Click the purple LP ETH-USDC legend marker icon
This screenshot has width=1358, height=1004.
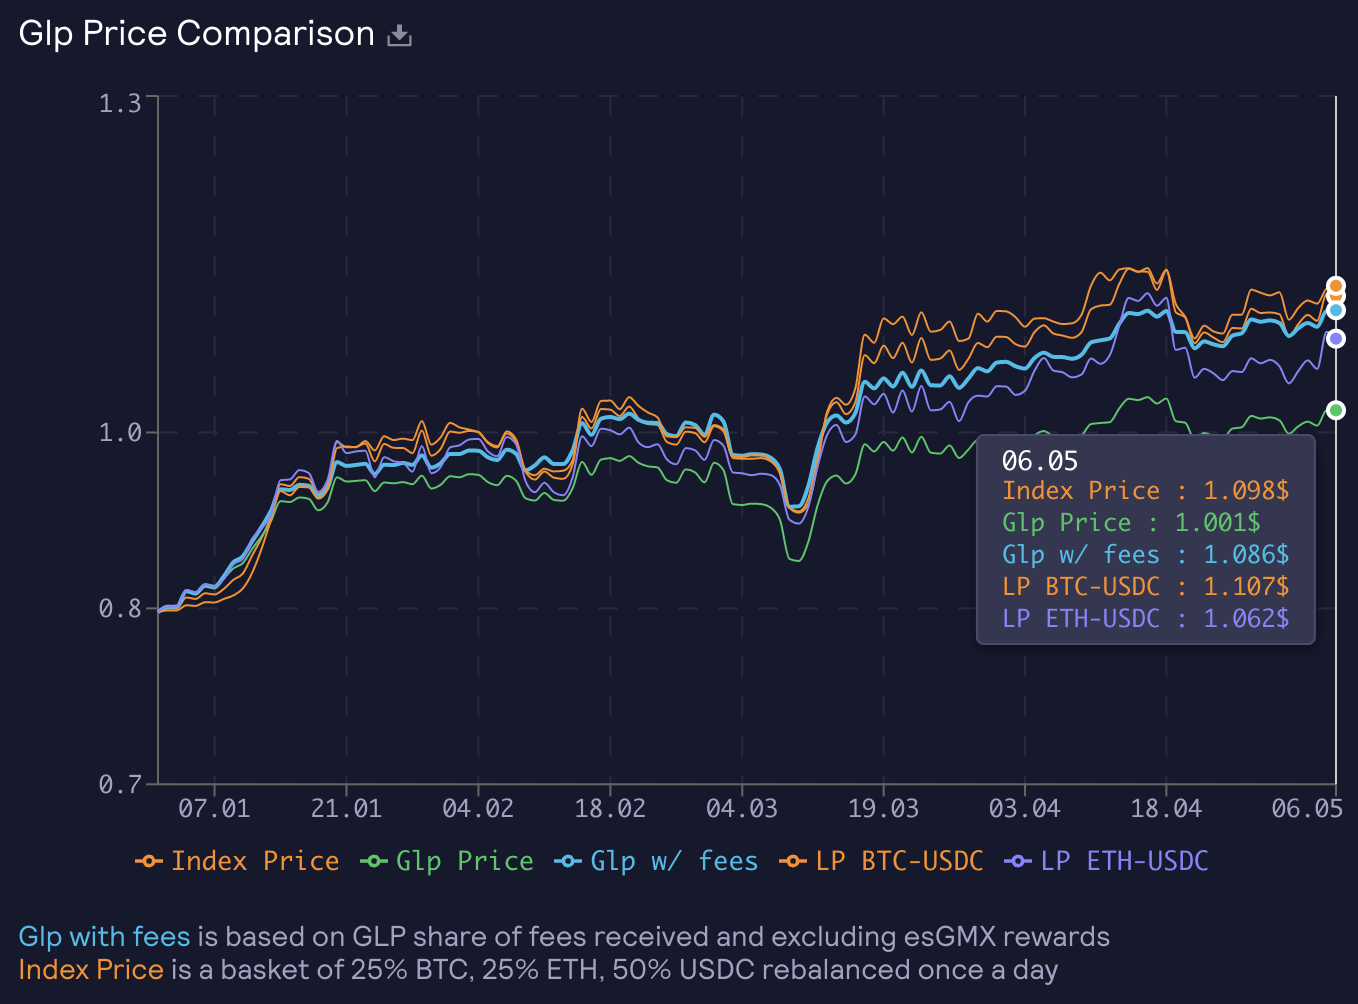tap(1016, 860)
